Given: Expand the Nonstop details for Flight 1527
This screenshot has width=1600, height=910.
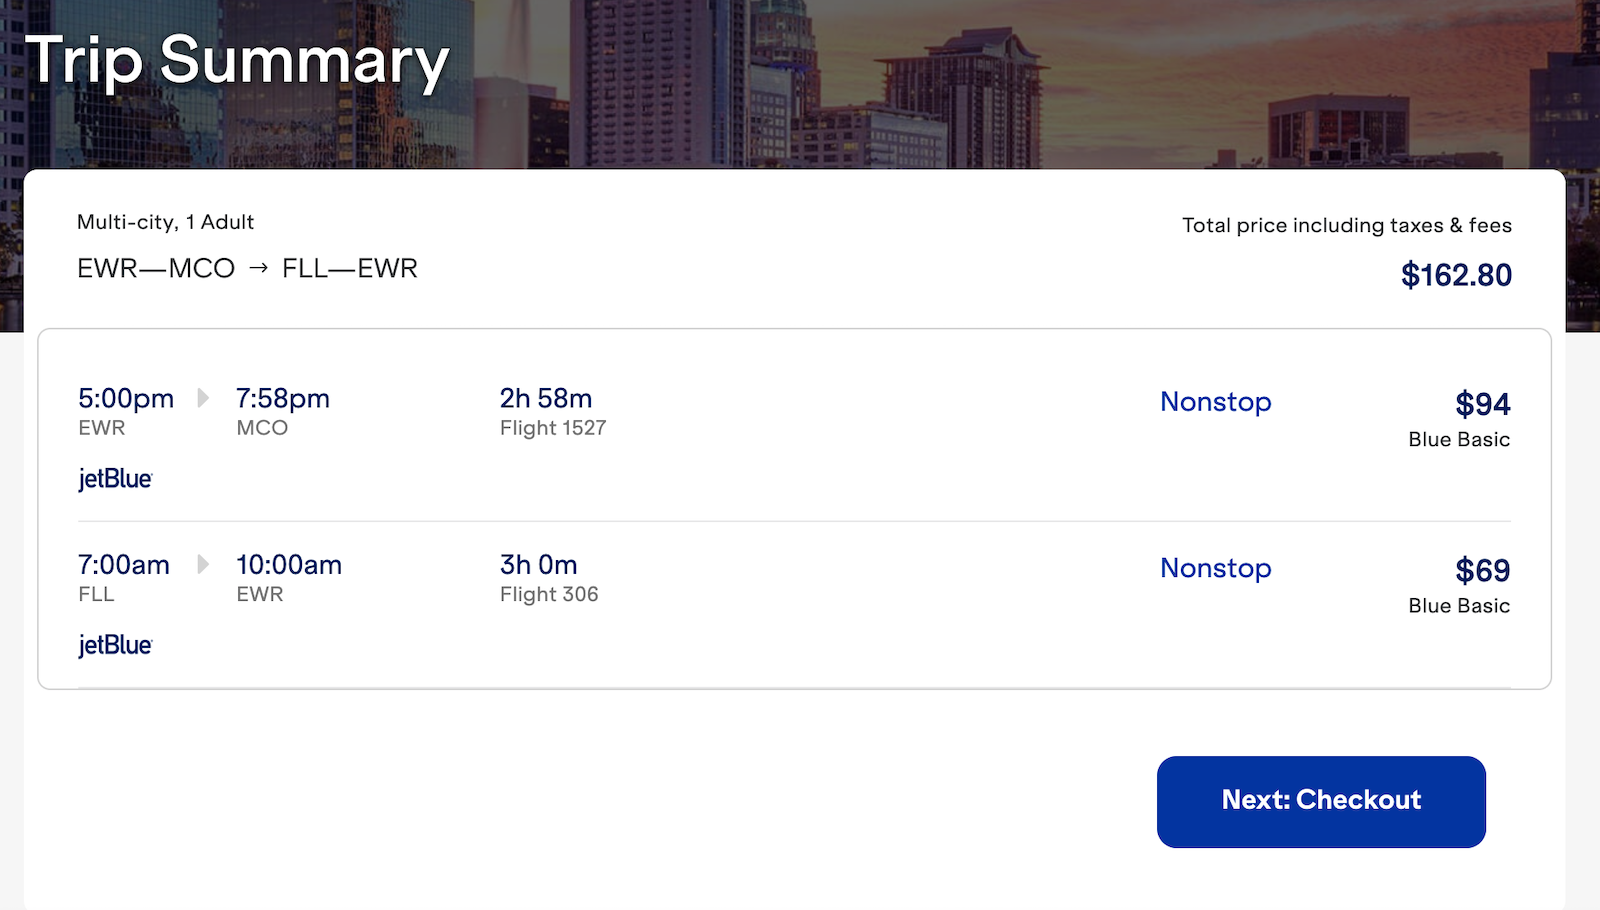Looking at the screenshot, I should pyautogui.click(x=1215, y=401).
